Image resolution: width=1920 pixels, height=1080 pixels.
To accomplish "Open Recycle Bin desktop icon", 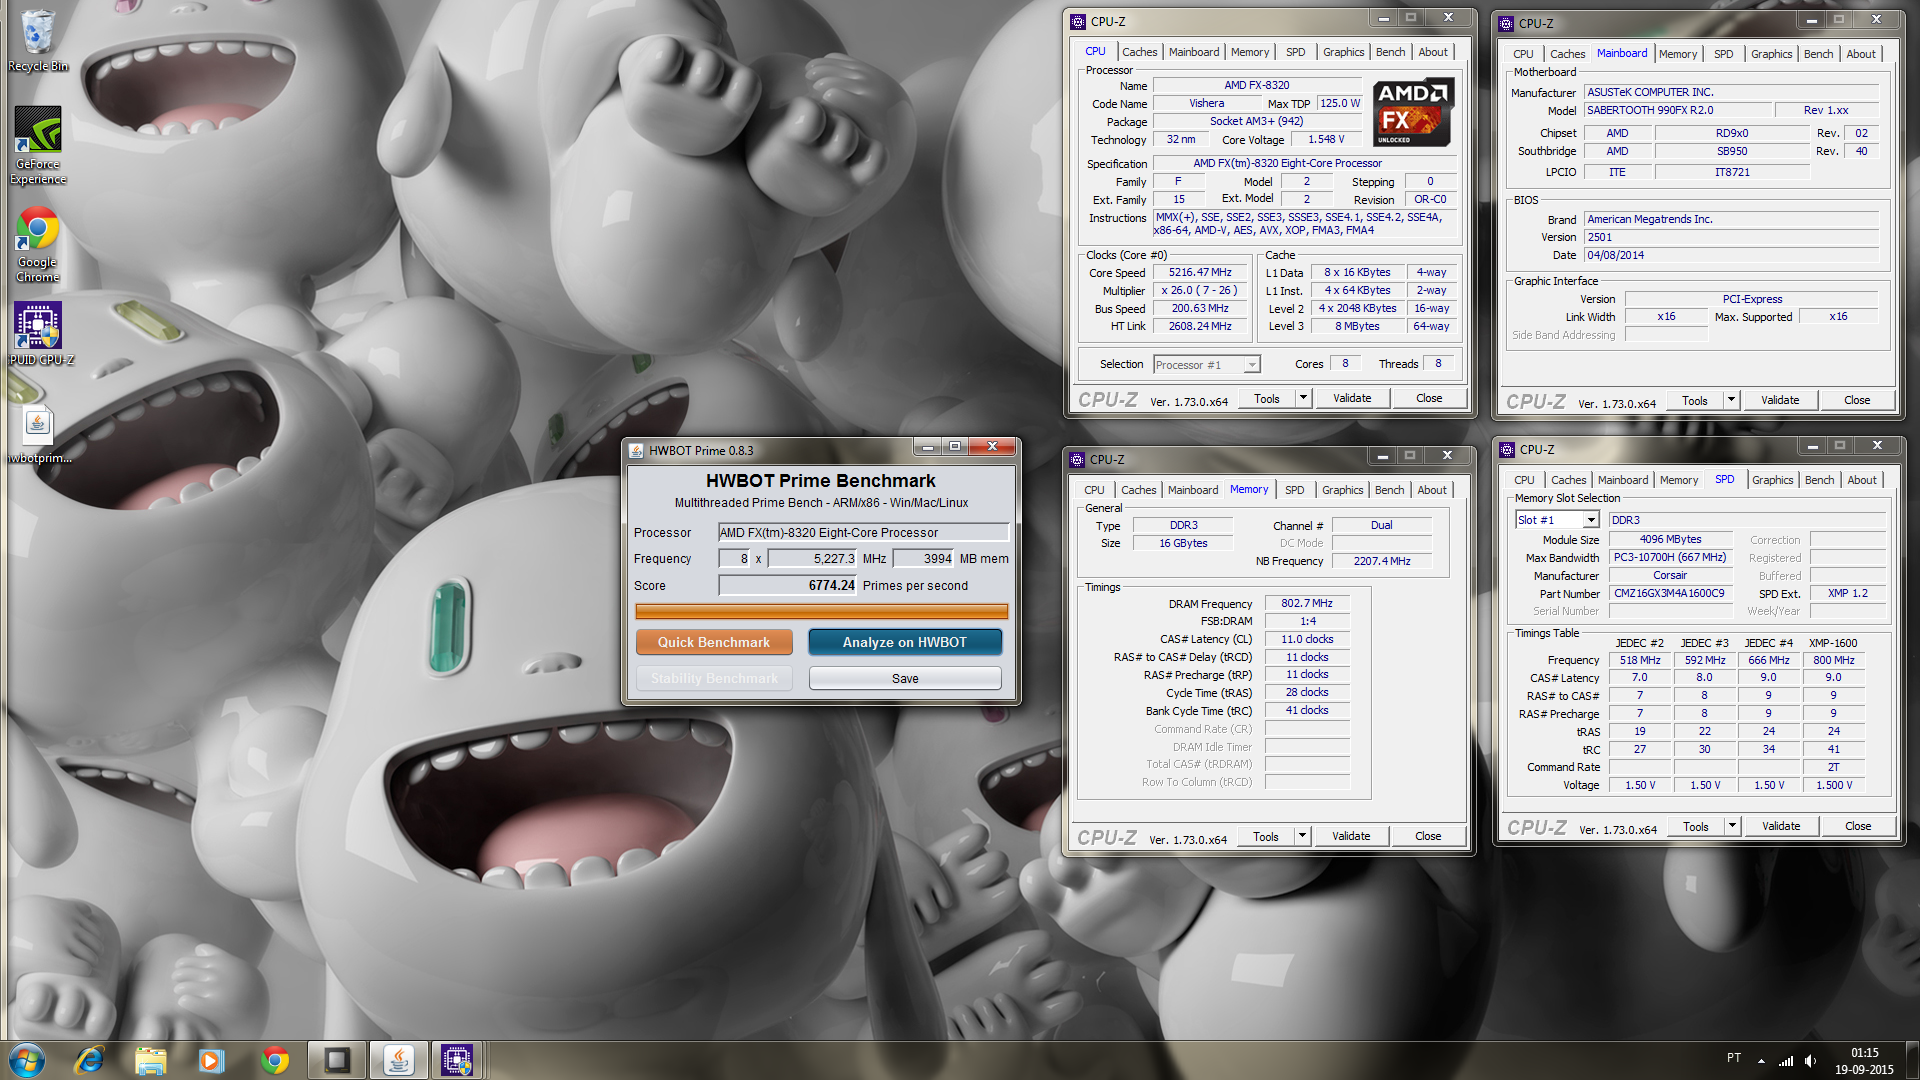I will pos(38,40).
